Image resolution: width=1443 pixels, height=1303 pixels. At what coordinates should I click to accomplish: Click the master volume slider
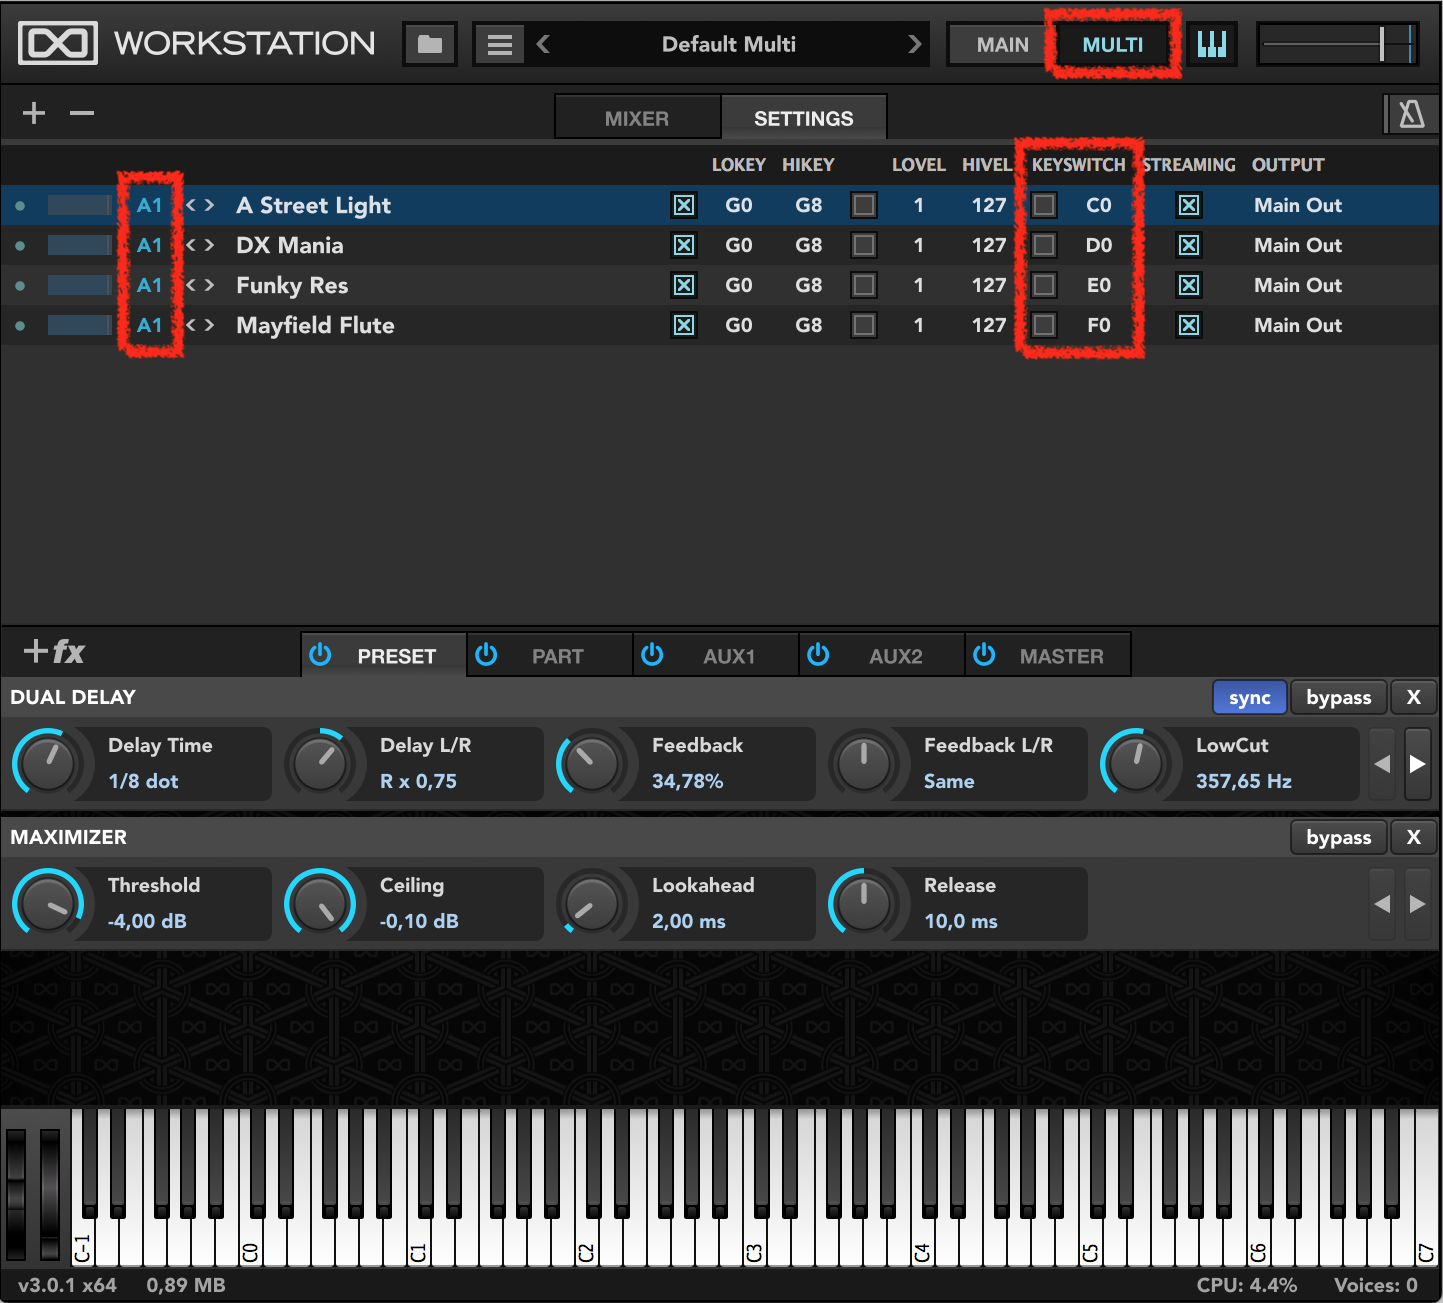pos(1338,44)
